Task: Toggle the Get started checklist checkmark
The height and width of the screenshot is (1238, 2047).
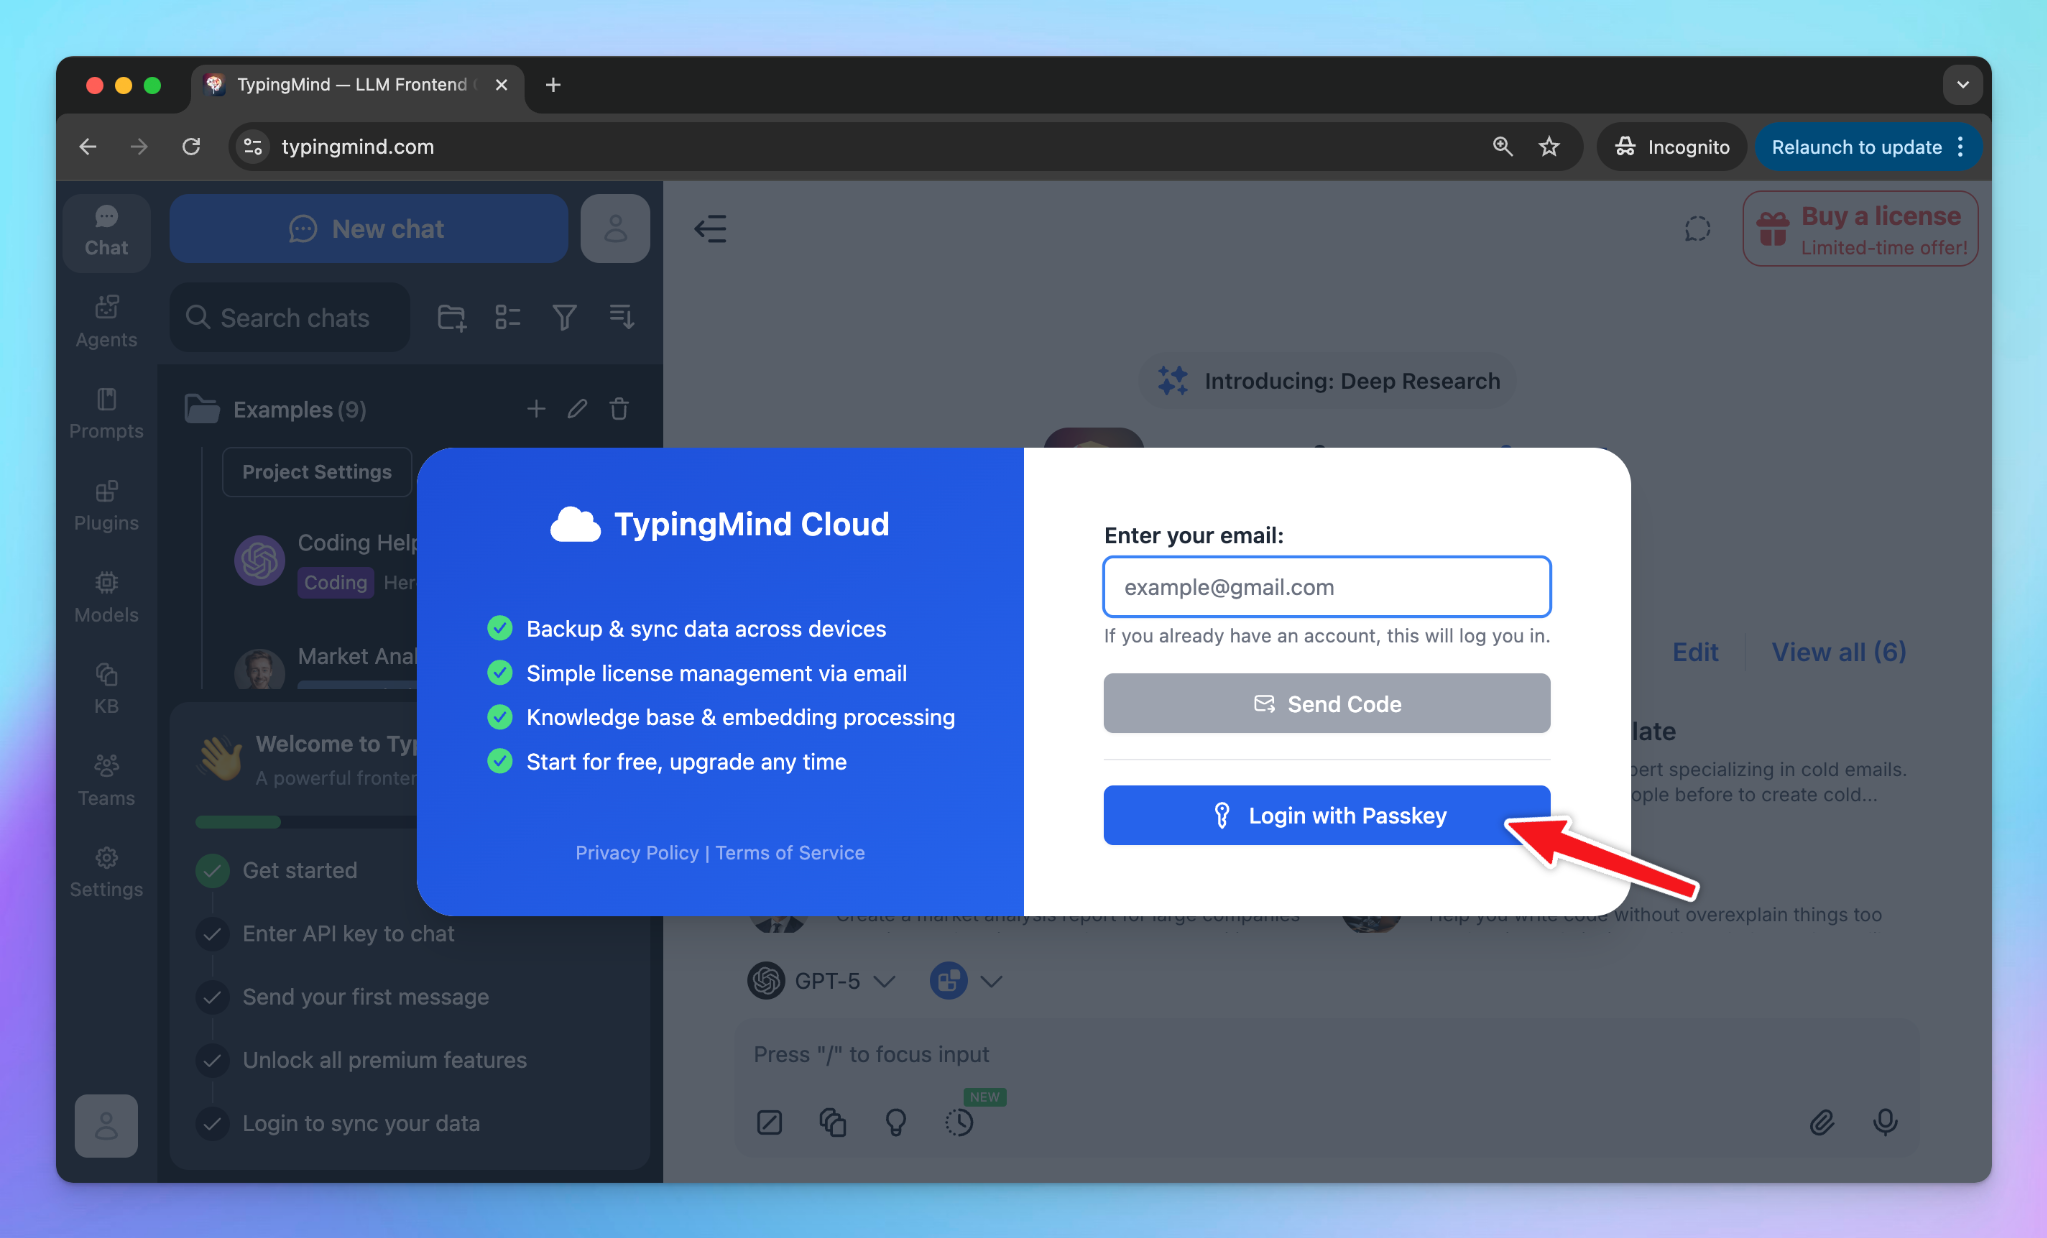Action: tap(212, 870)
